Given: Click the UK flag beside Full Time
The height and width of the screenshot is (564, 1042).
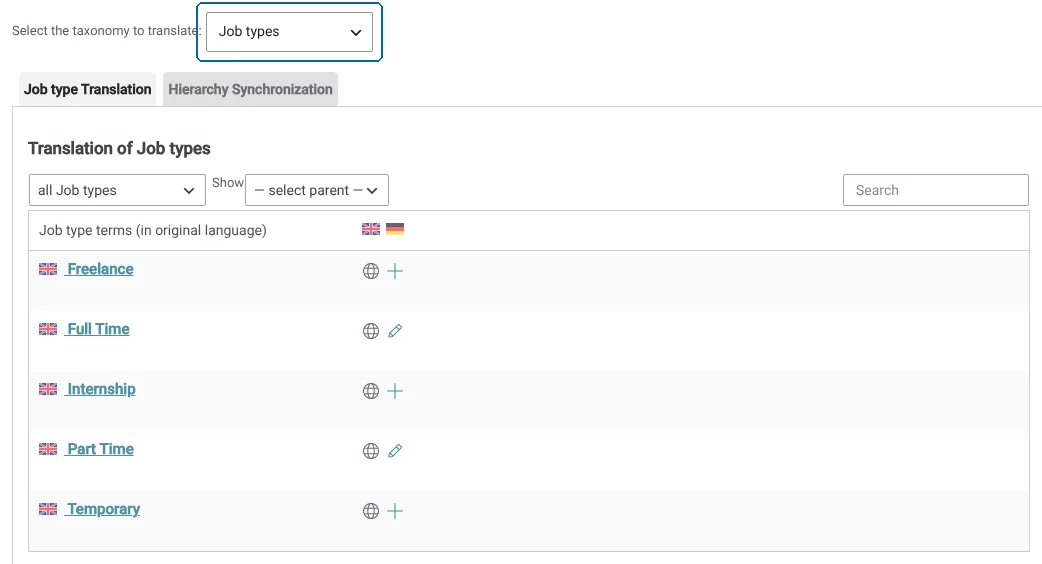Looking at the screenshot, I should (x=48, y=329).
